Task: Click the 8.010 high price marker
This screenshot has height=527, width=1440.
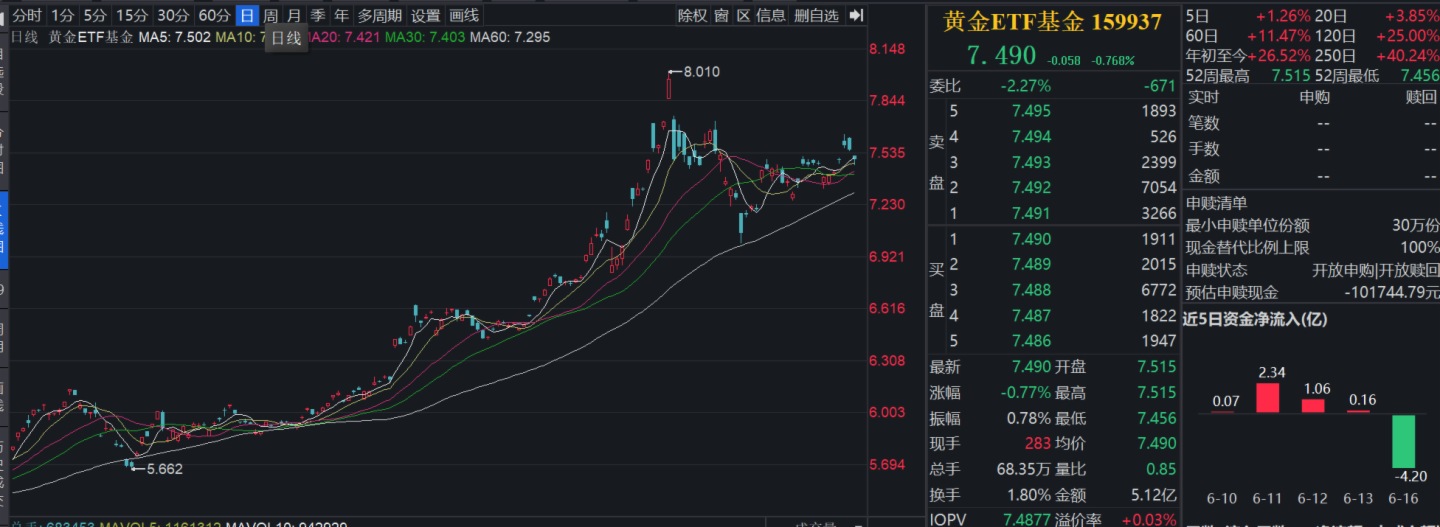Action: pos(700,72)
